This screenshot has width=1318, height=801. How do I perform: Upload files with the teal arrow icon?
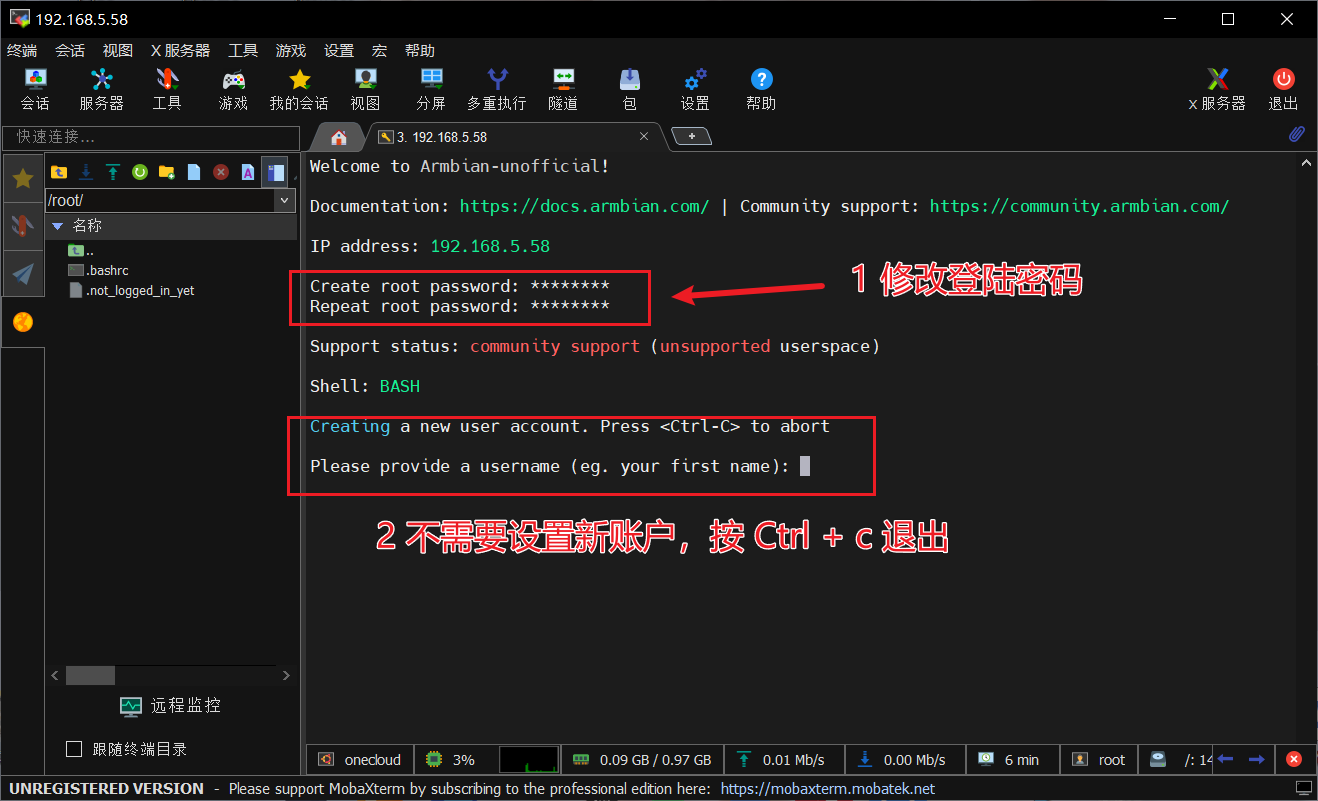click(113, 172)
